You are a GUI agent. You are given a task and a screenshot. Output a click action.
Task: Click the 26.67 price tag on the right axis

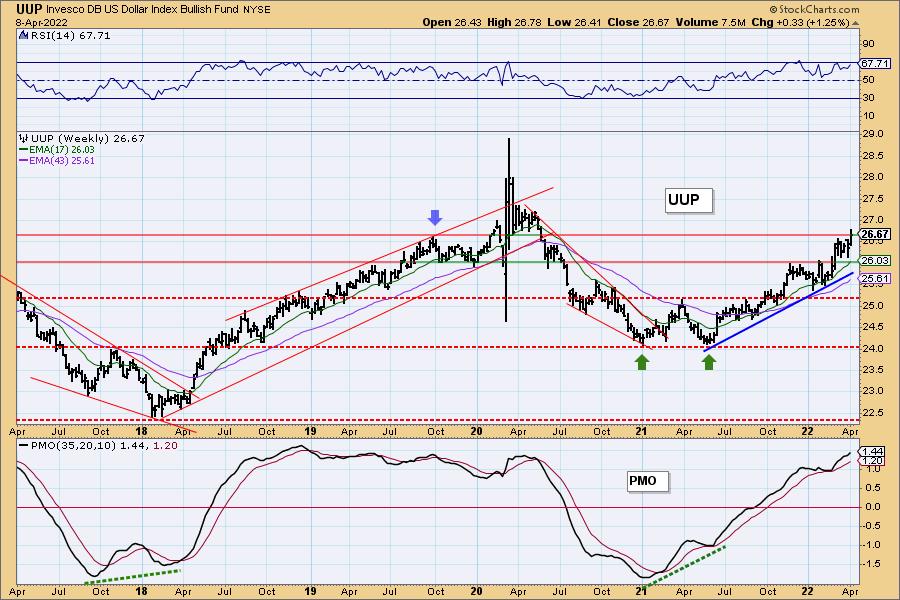875,234
